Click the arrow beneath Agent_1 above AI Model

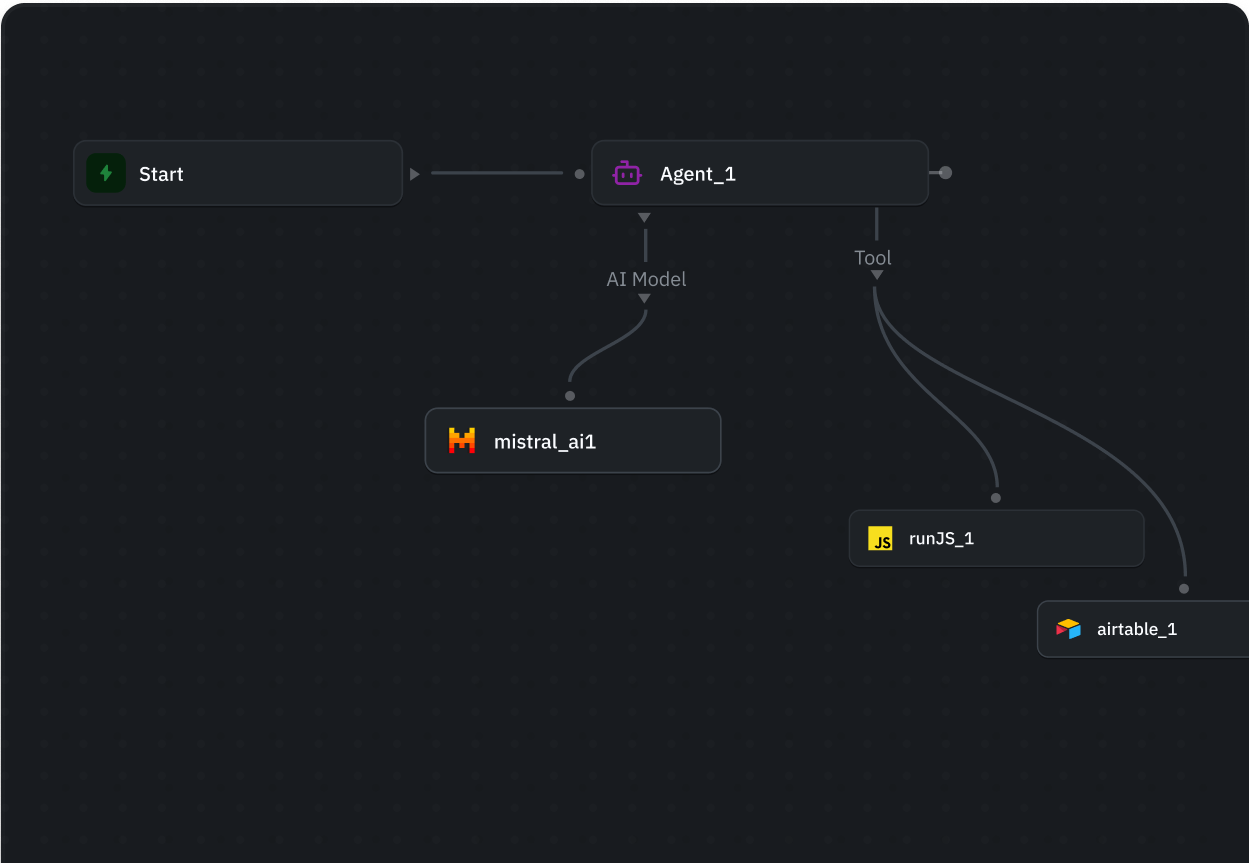644,218
